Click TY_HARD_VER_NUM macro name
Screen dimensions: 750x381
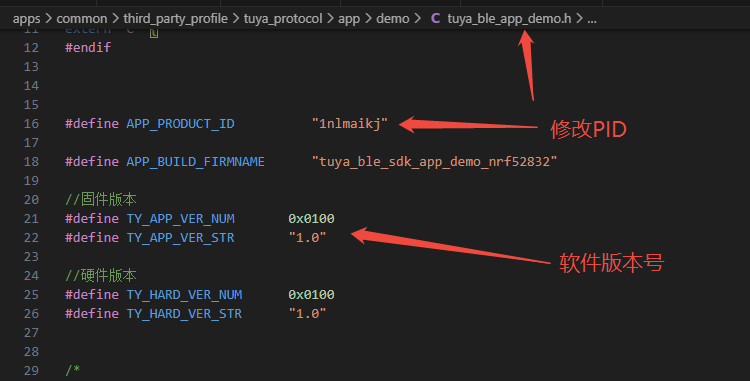[184, 294]
